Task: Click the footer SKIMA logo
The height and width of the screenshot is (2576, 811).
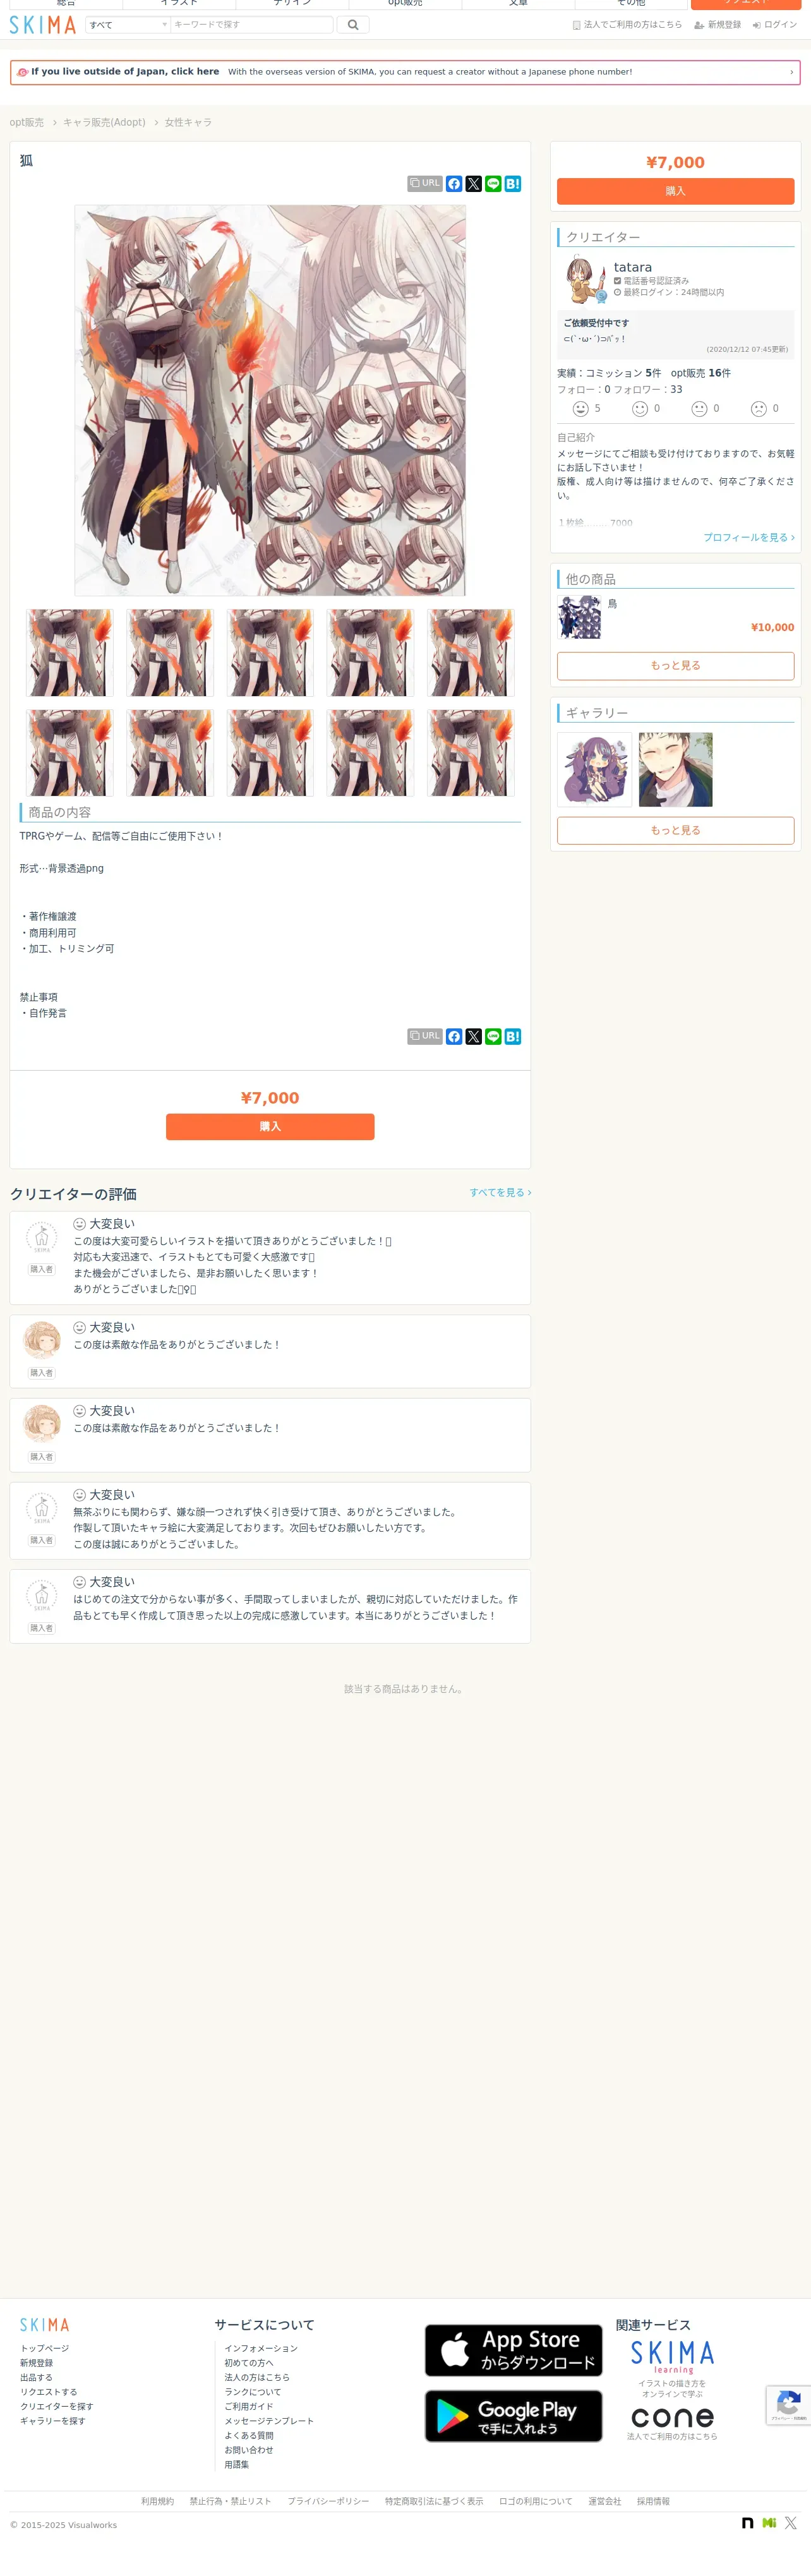Action: [x=45, y=2325]
